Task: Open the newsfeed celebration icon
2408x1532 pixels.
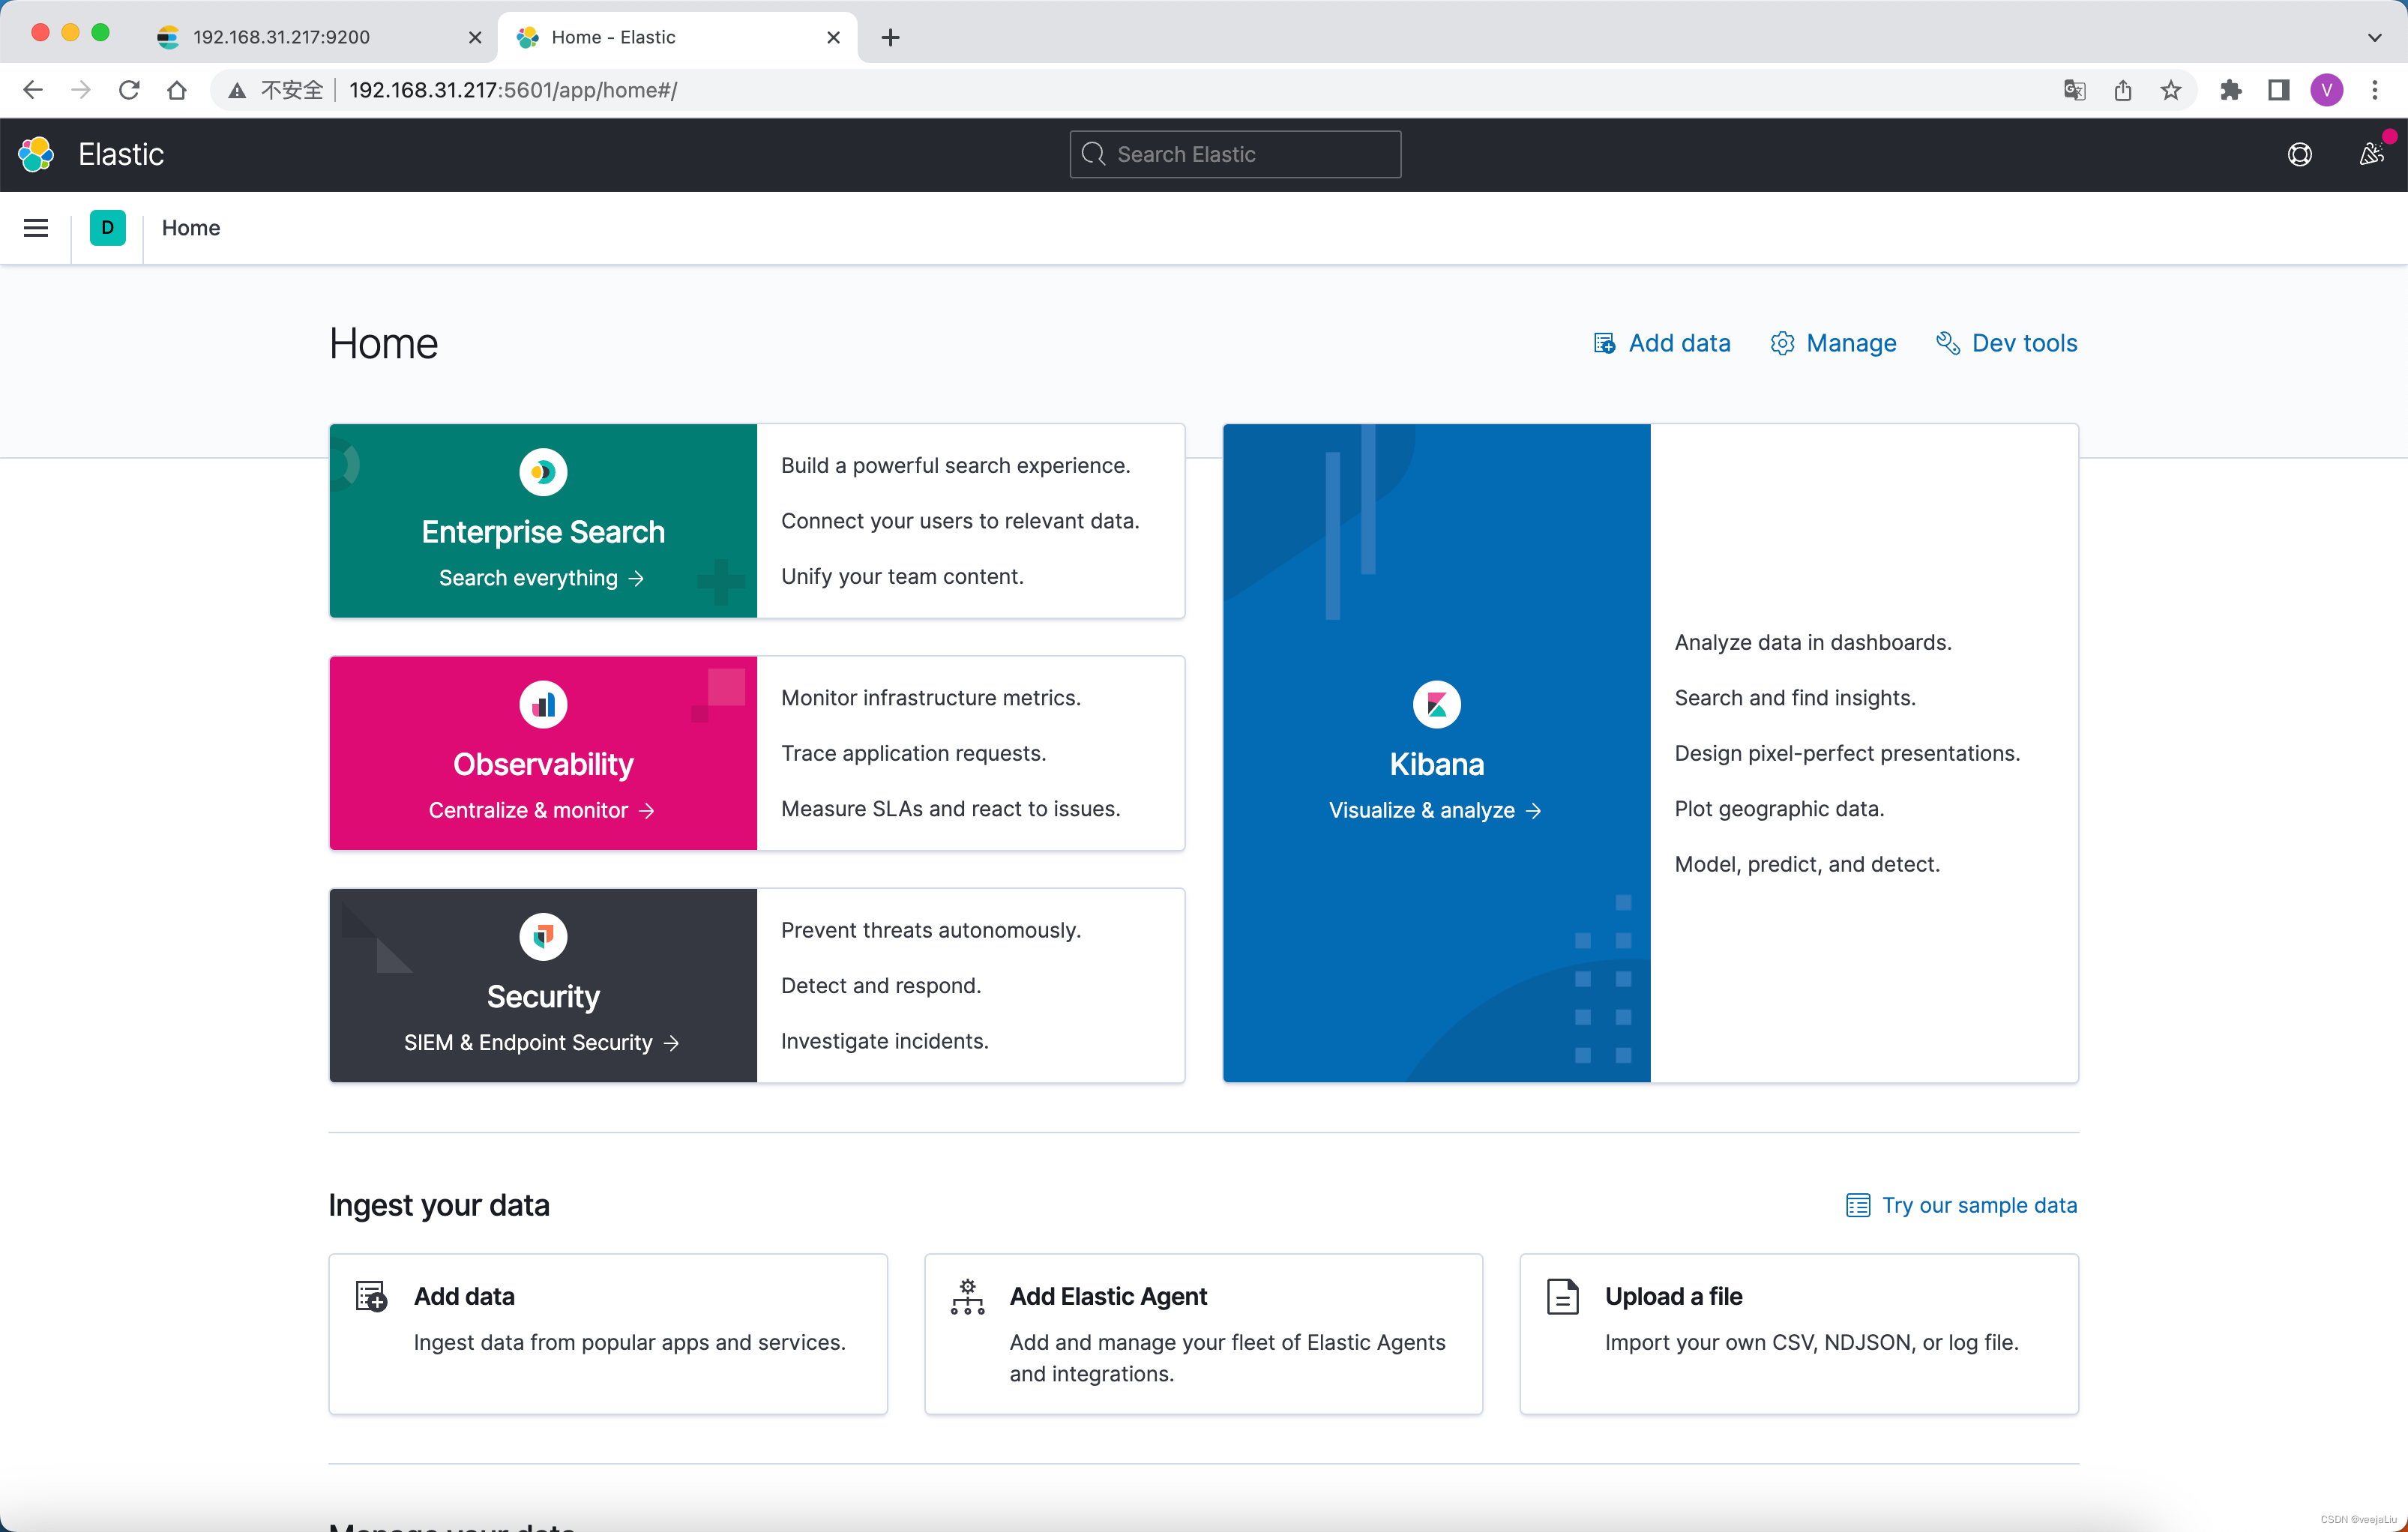Action: pos(2371,154)
